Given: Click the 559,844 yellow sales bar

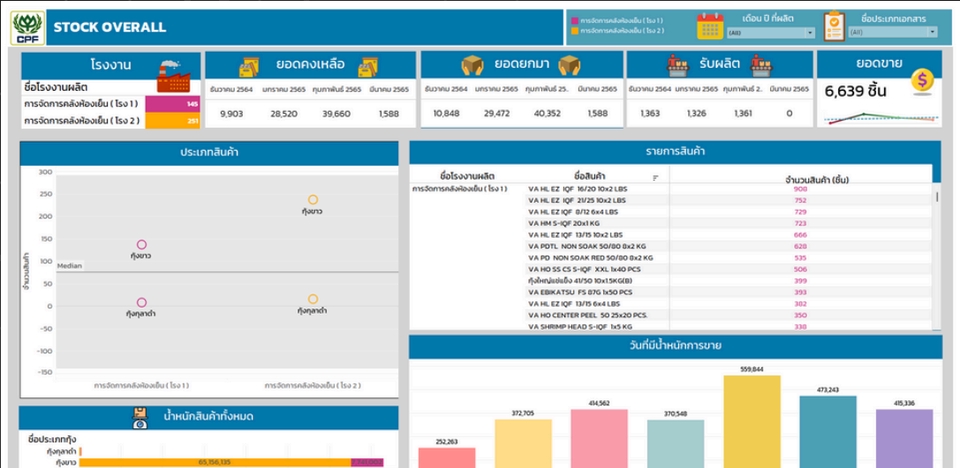Looking at the screenshot, I should tap(752, 421).
